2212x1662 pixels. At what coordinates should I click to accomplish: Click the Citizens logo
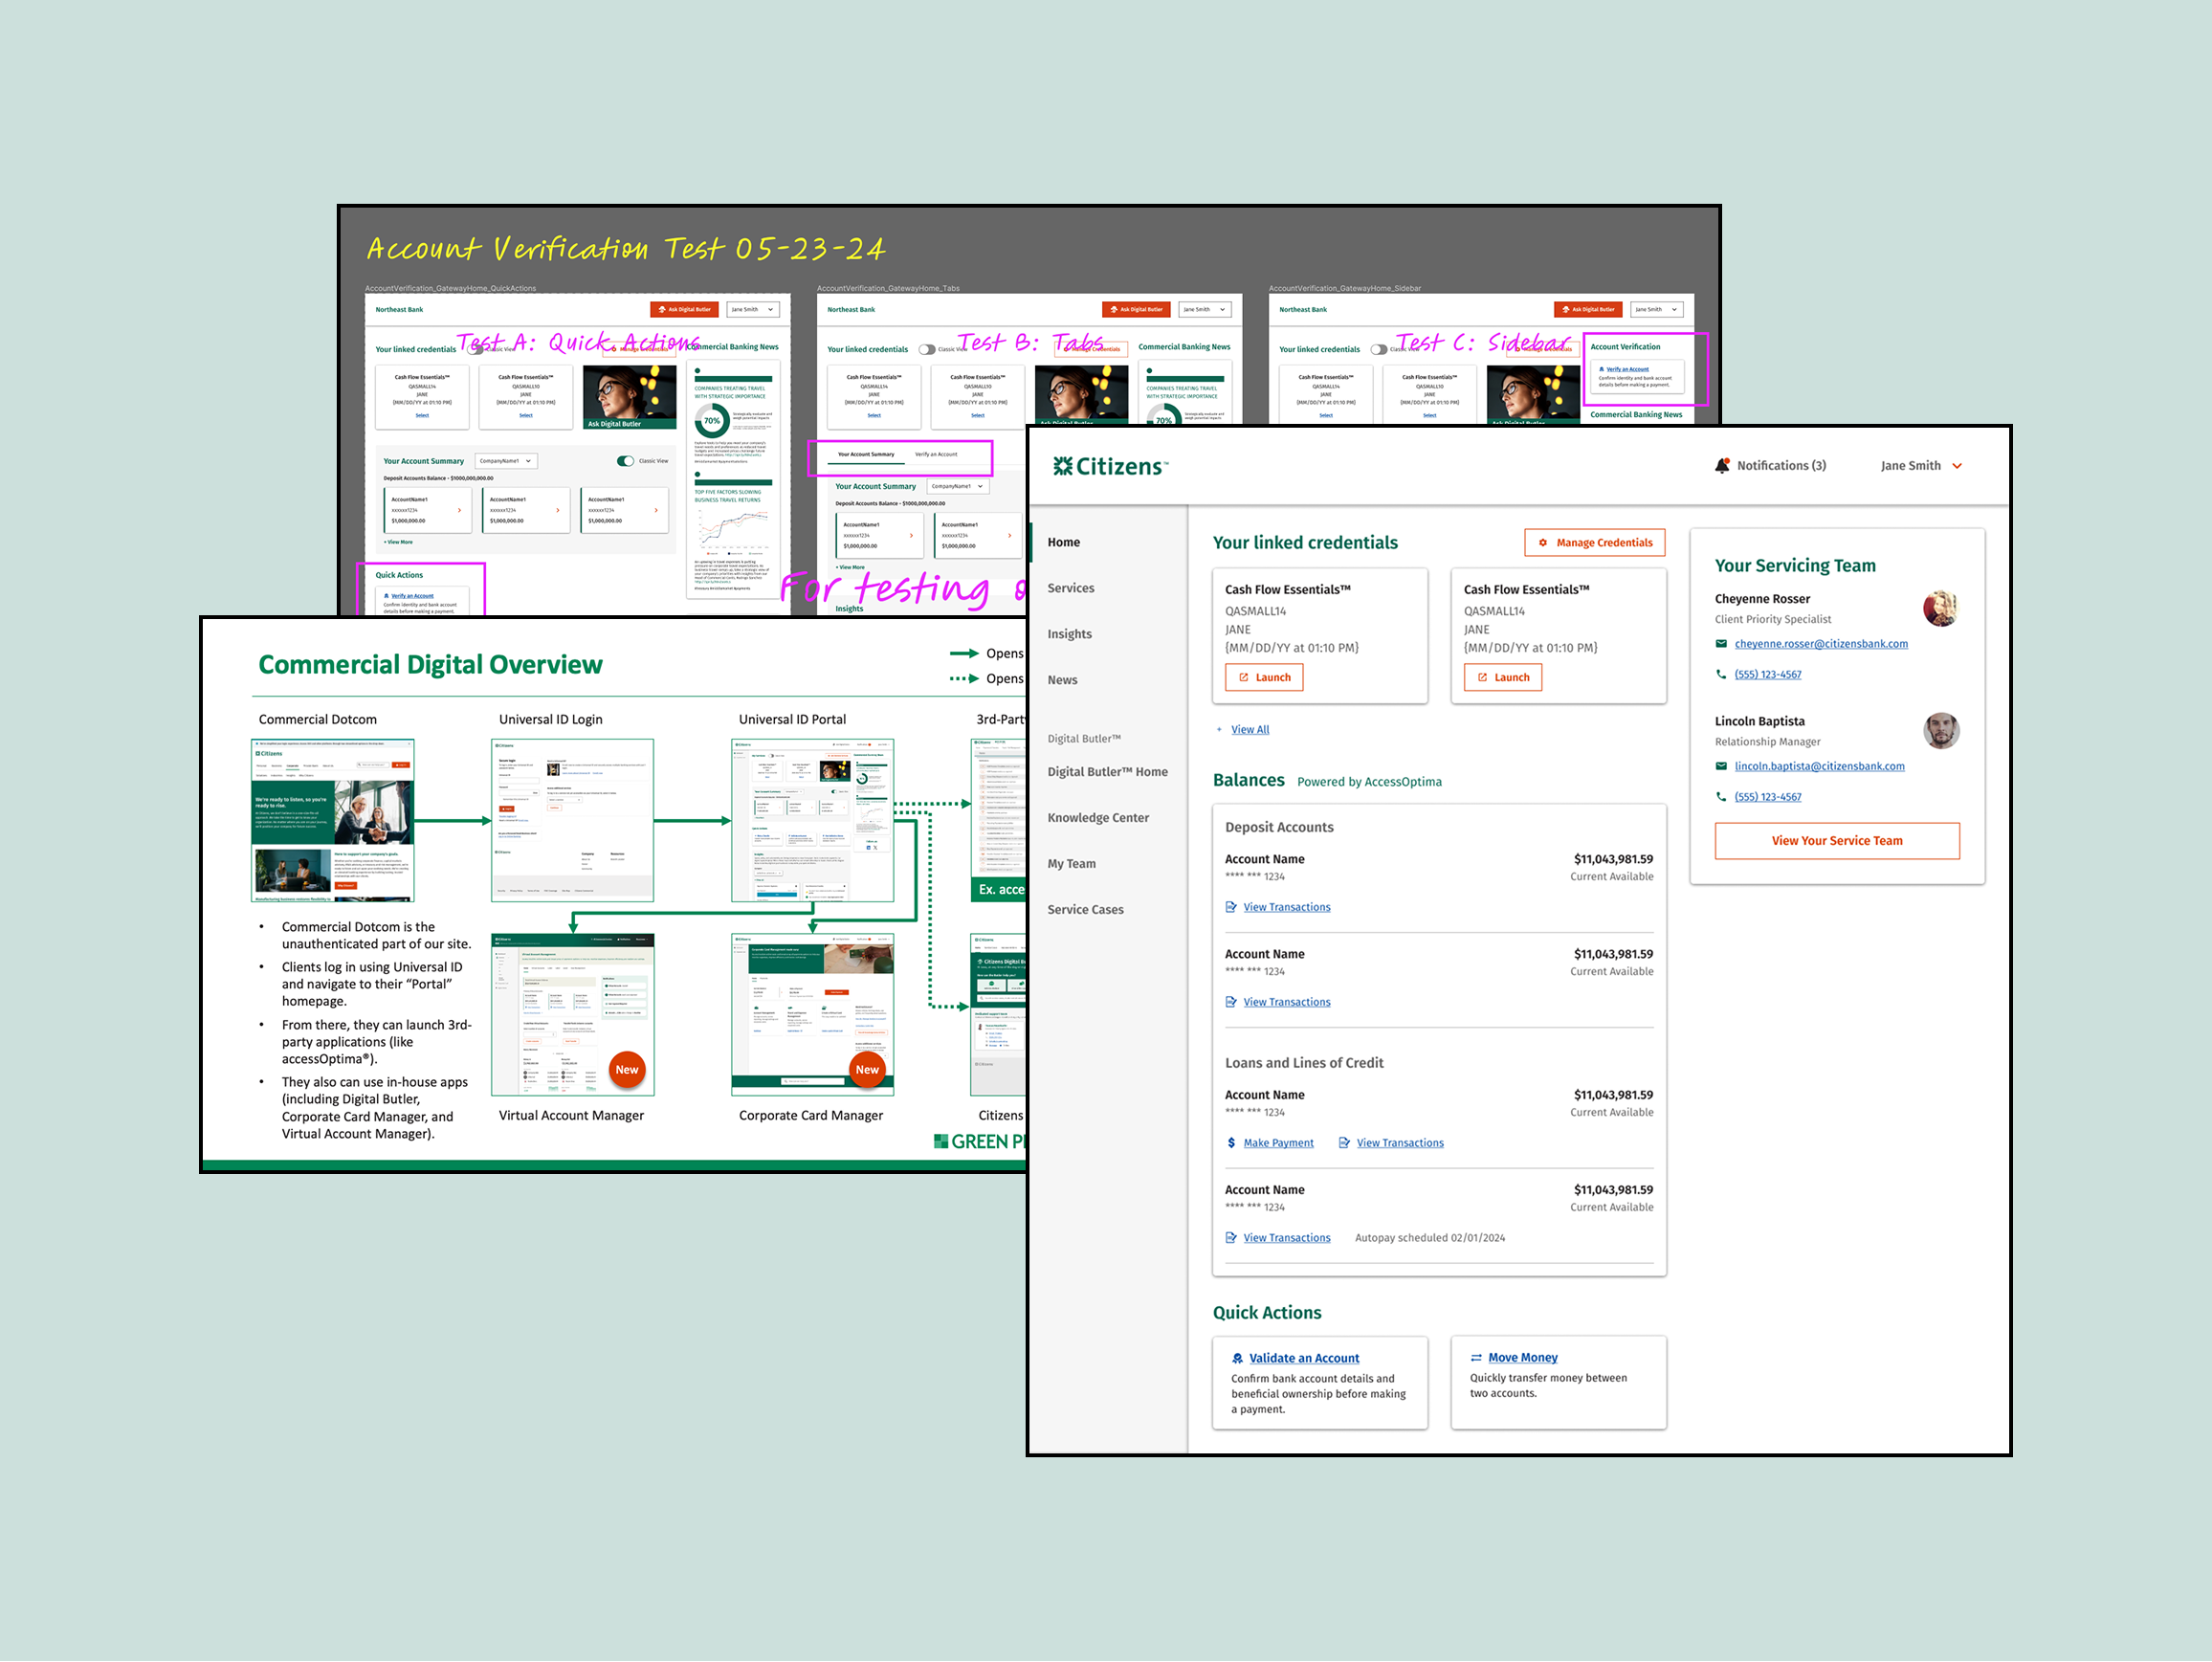(x=1109, y=466)
